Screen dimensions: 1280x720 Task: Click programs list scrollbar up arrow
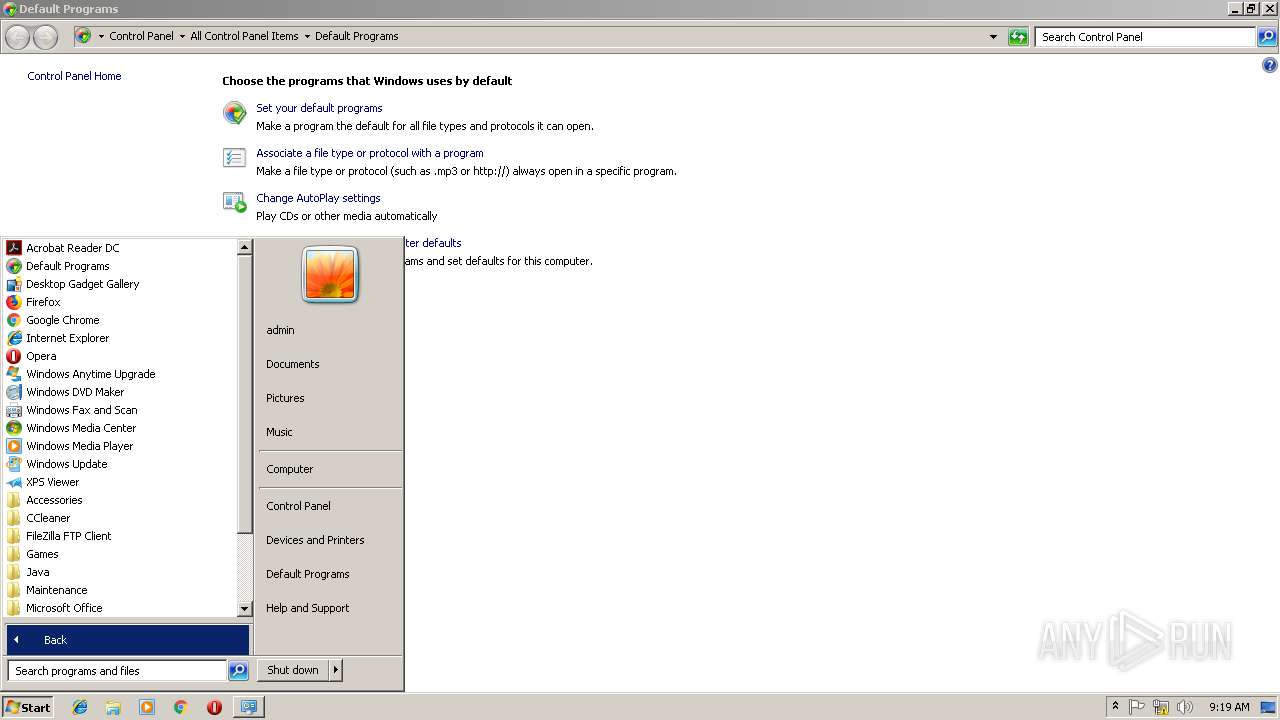coord(245,247)
